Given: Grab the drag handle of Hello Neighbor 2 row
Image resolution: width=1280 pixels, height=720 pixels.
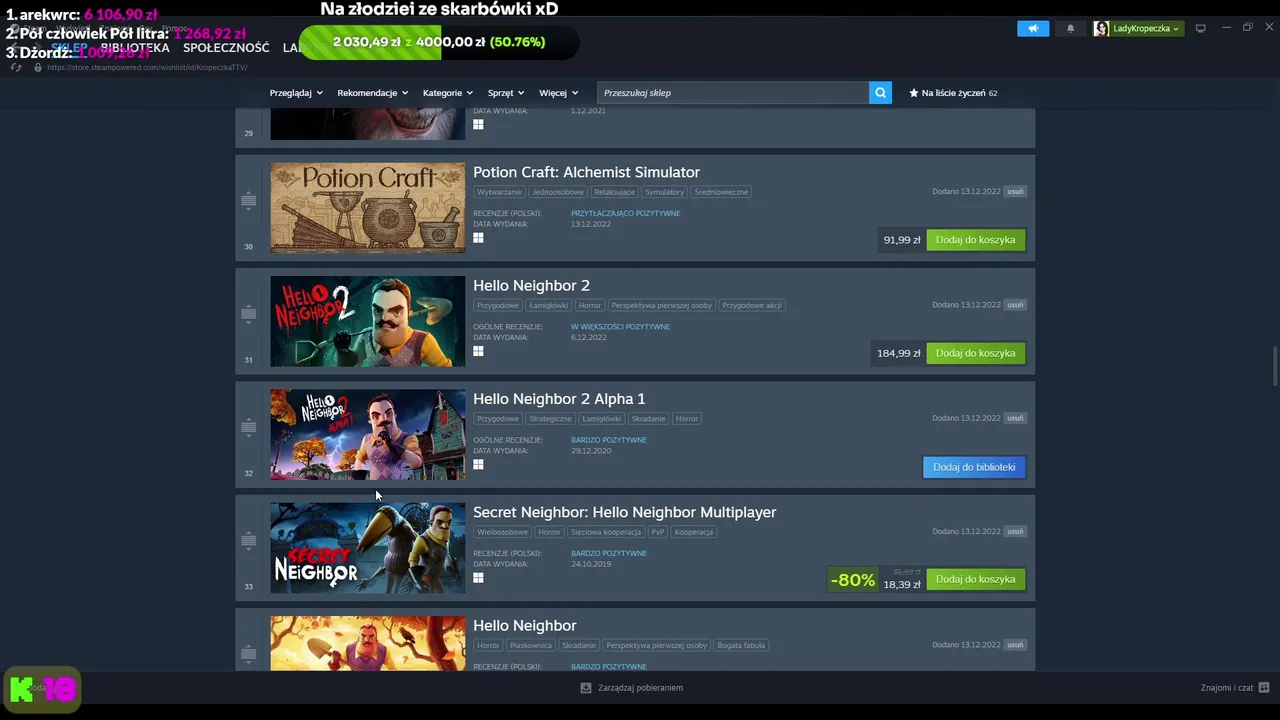Looking at the screenshot, I should (x=249, y=314).
